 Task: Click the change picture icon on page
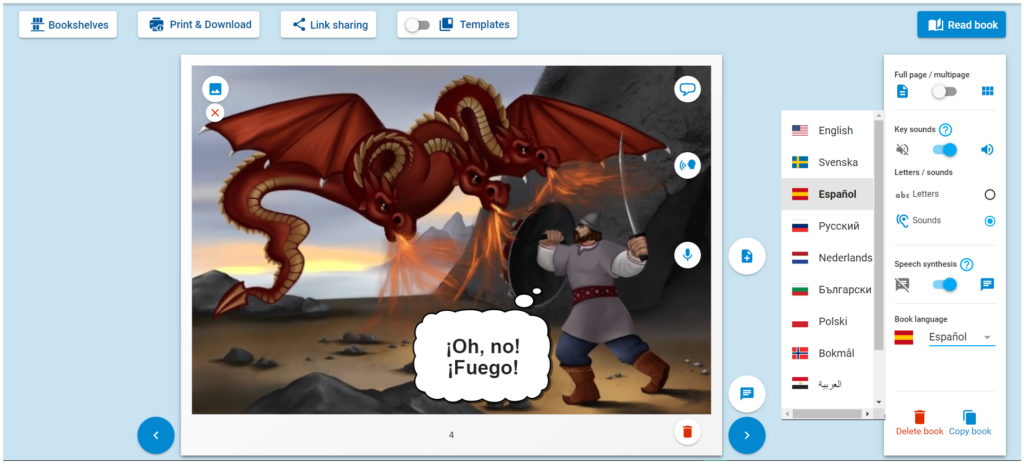(216, 89)
